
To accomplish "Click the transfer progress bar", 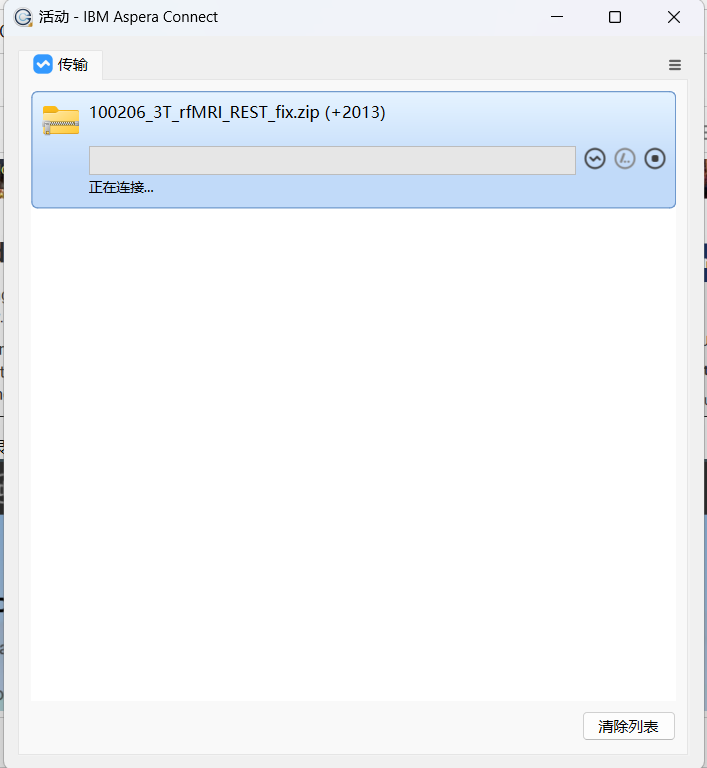I will 332,160.
